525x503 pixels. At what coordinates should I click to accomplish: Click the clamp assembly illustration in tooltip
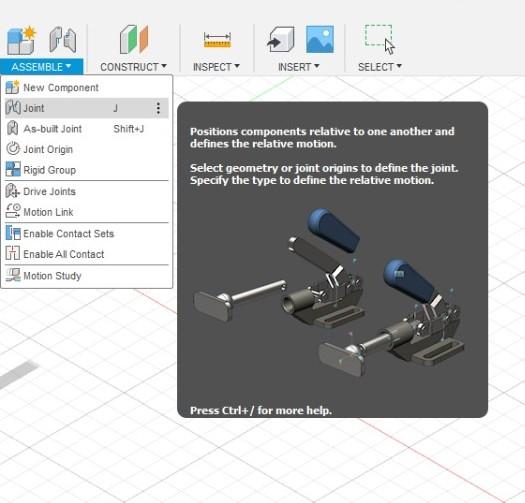pyautogui.click(x=328, y=292)
